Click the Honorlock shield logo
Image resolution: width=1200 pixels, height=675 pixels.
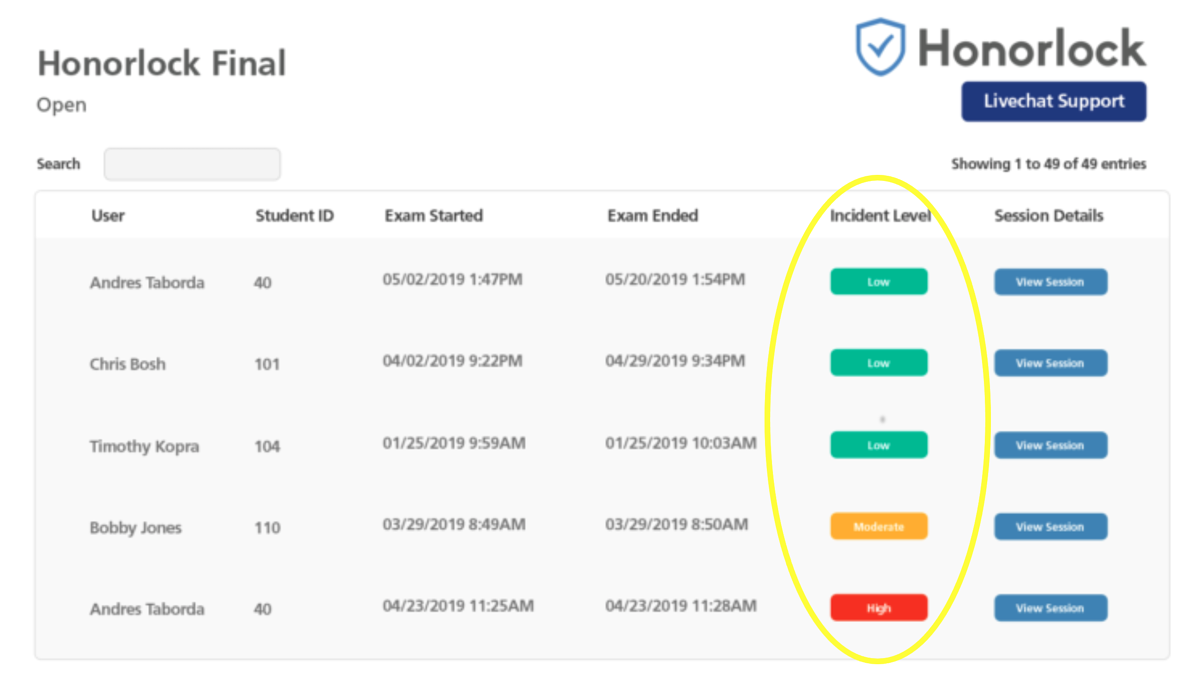880,46
